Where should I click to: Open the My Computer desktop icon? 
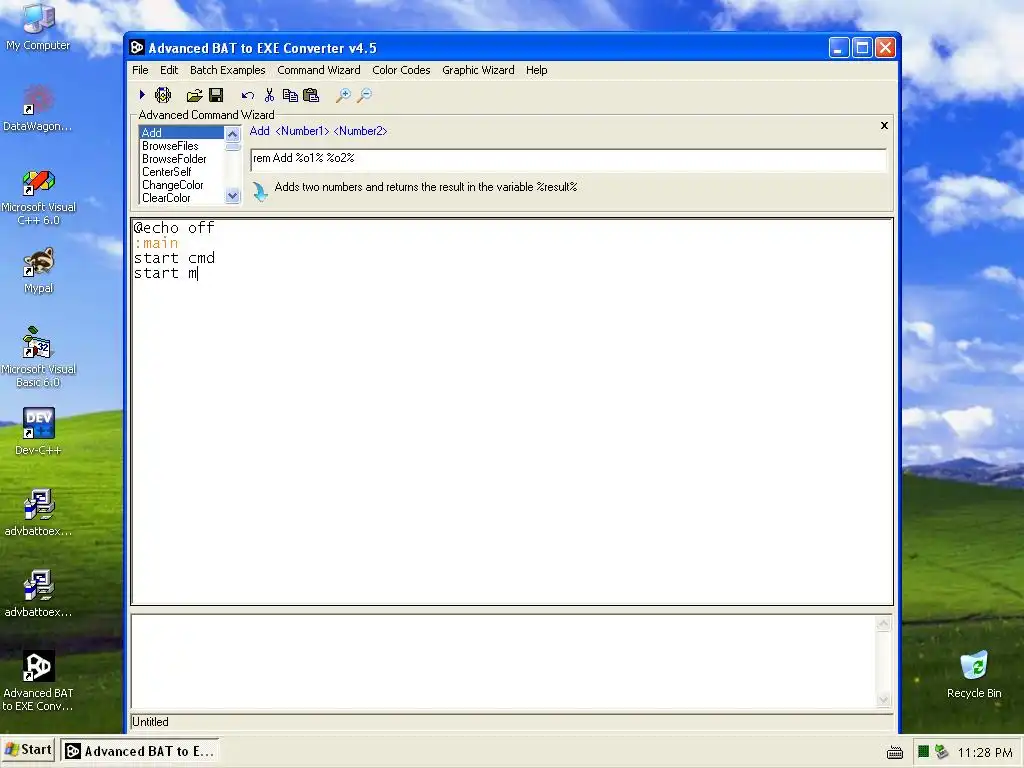click(38, 27)
